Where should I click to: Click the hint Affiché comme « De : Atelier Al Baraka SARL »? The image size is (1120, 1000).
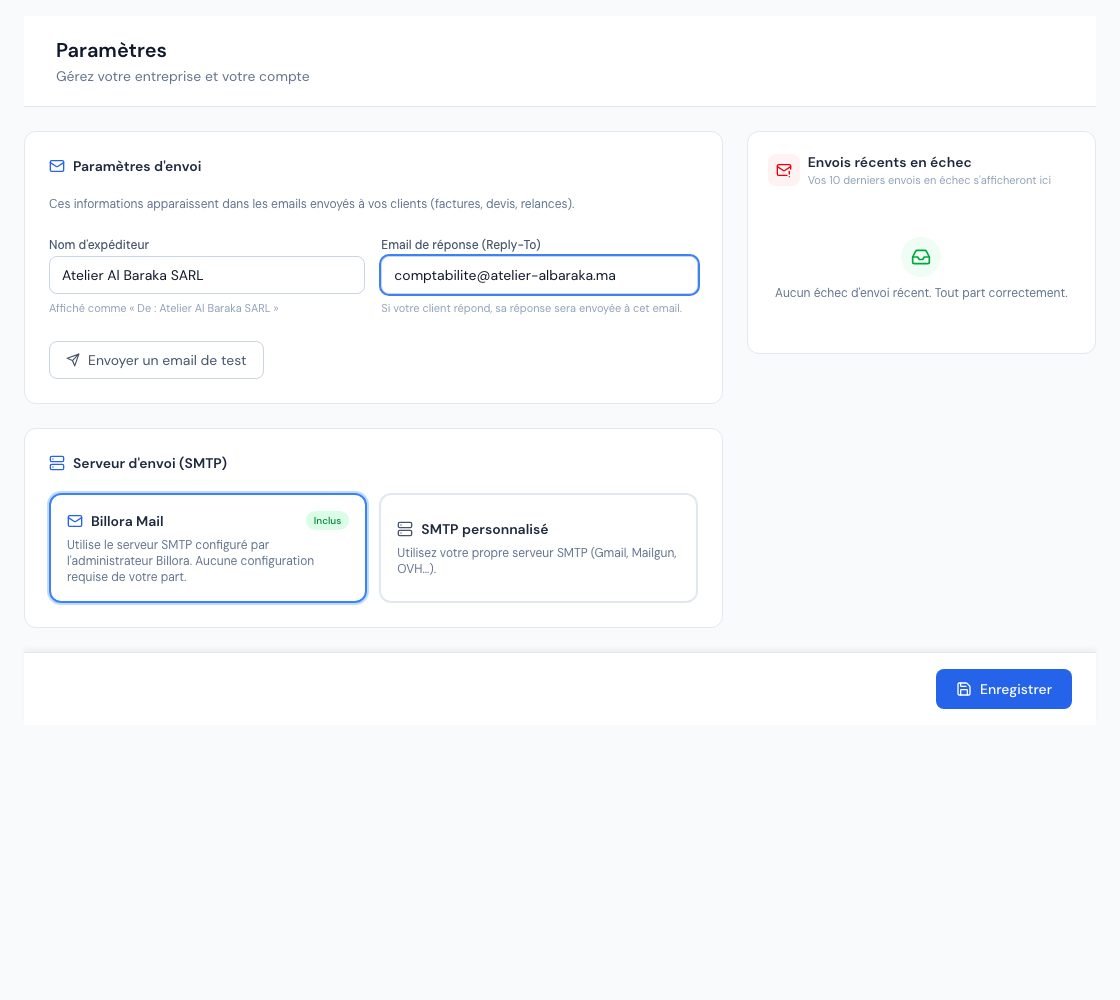164,309
